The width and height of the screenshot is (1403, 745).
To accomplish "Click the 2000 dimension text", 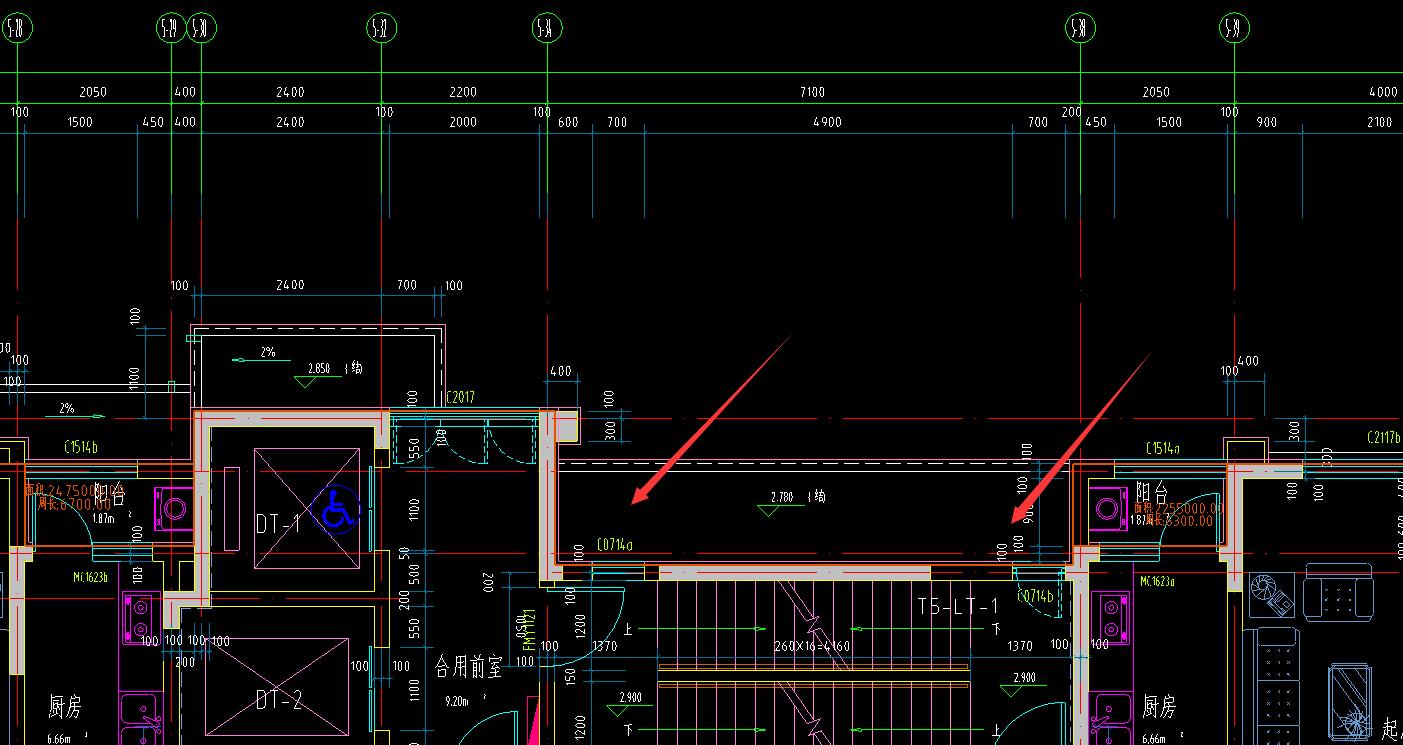I will [463, 122].
